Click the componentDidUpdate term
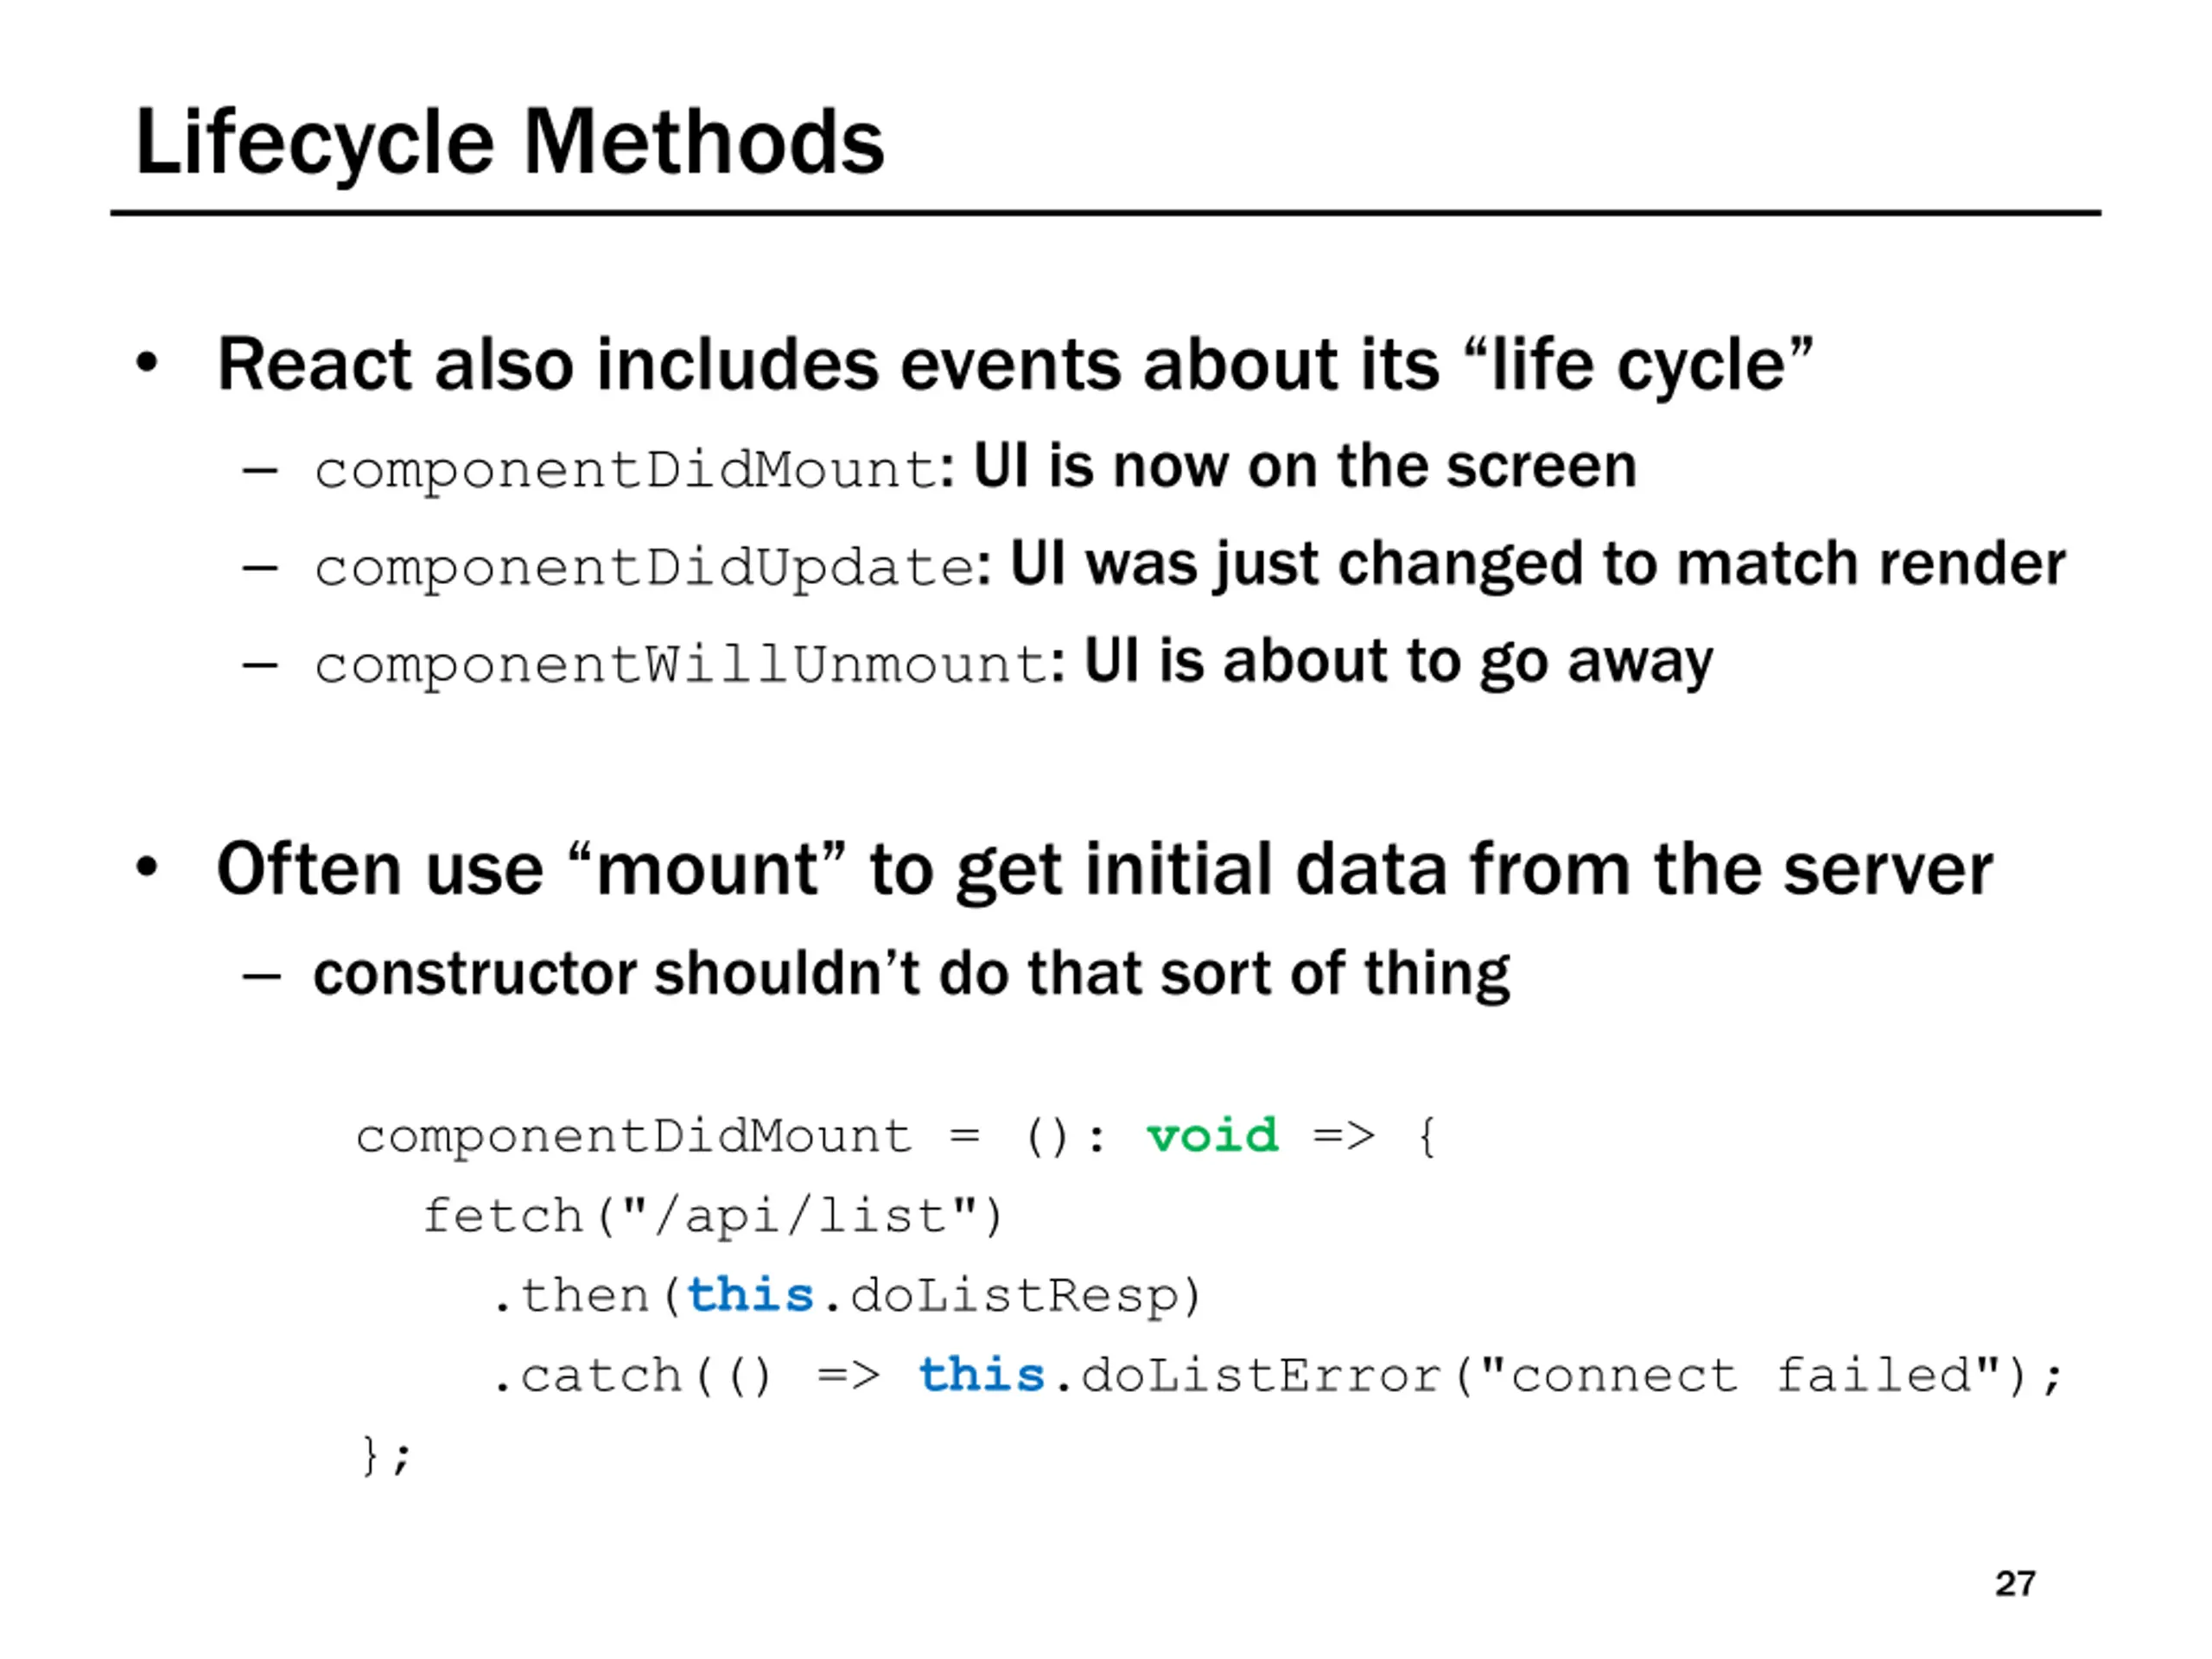 tap(644, 568)
